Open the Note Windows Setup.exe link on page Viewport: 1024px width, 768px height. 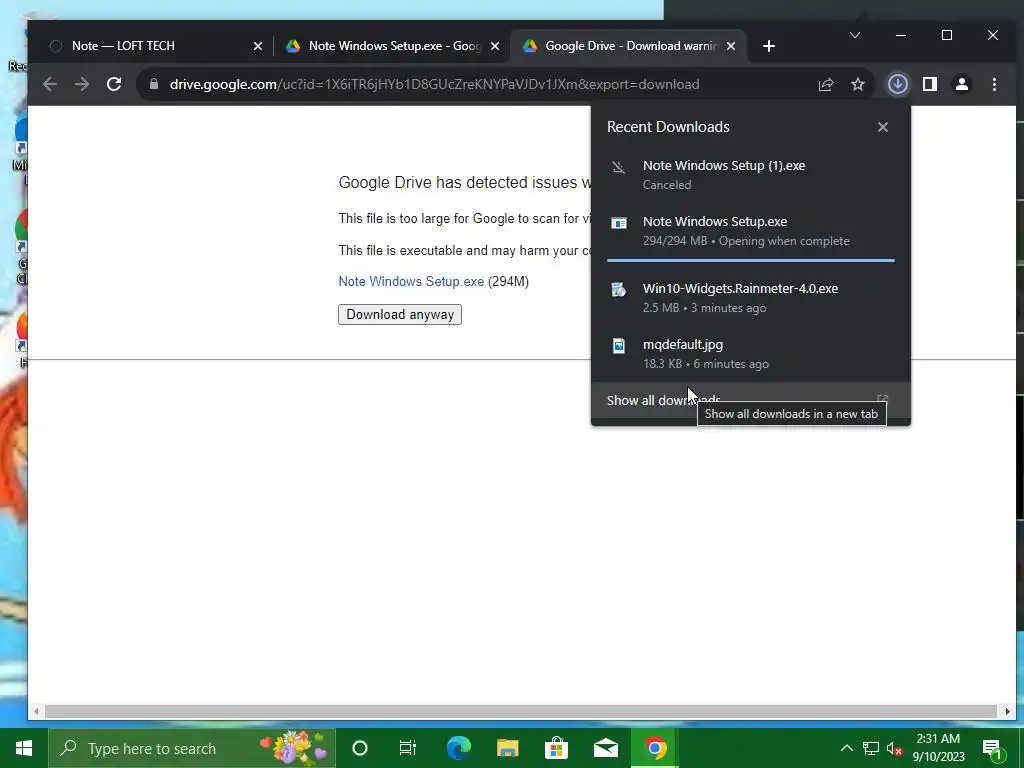pos(411,281)
